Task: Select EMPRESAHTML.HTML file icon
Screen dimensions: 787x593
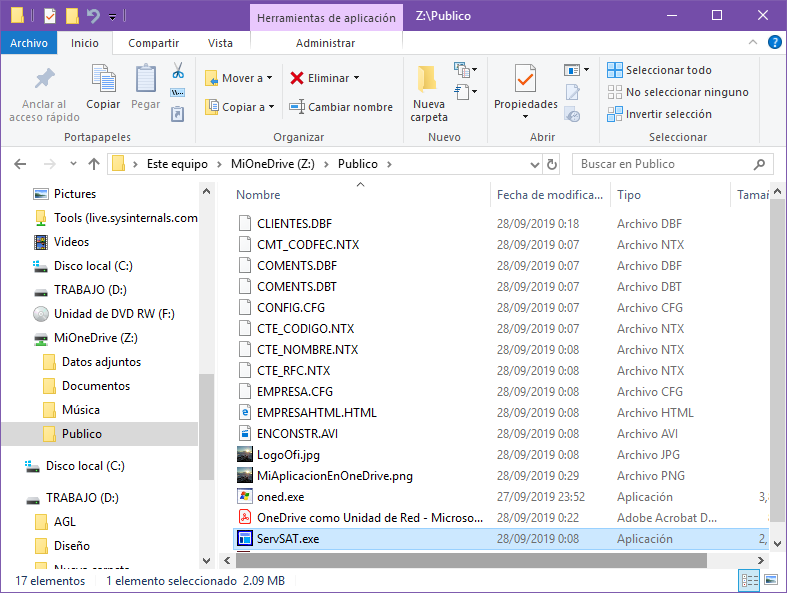Action: coord(244,413)
